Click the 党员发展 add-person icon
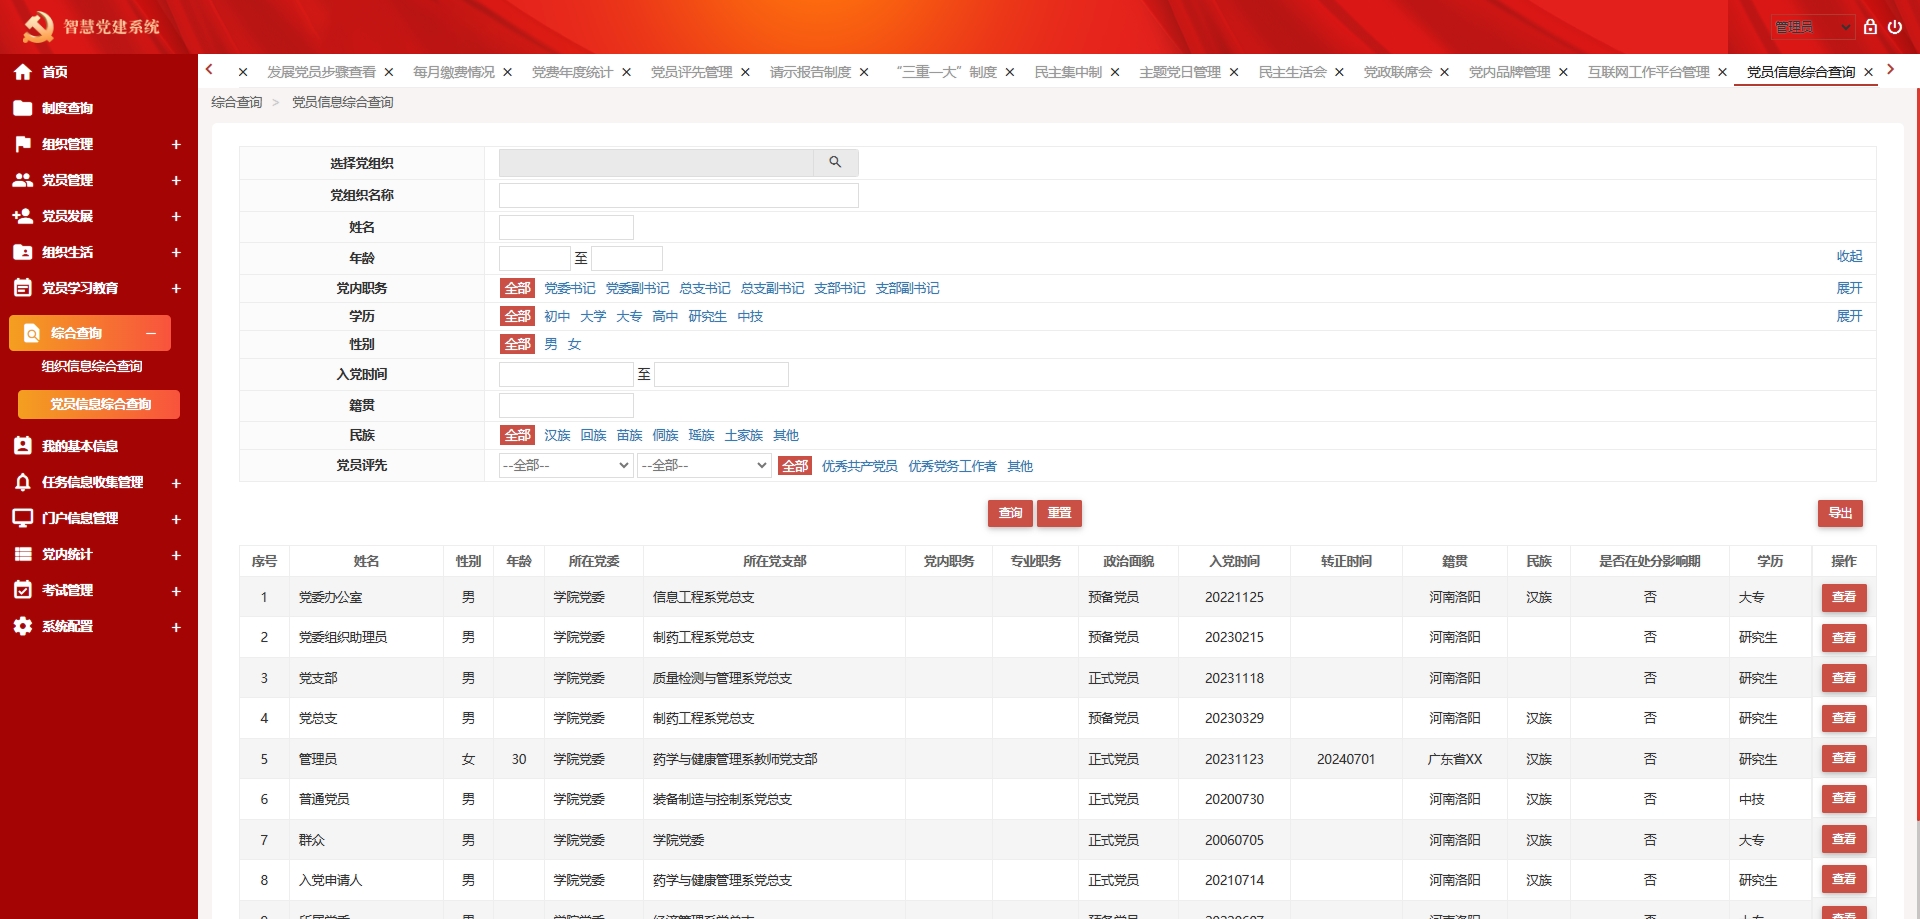This screenshot has height=919, width=1920. tap(23, 216)
